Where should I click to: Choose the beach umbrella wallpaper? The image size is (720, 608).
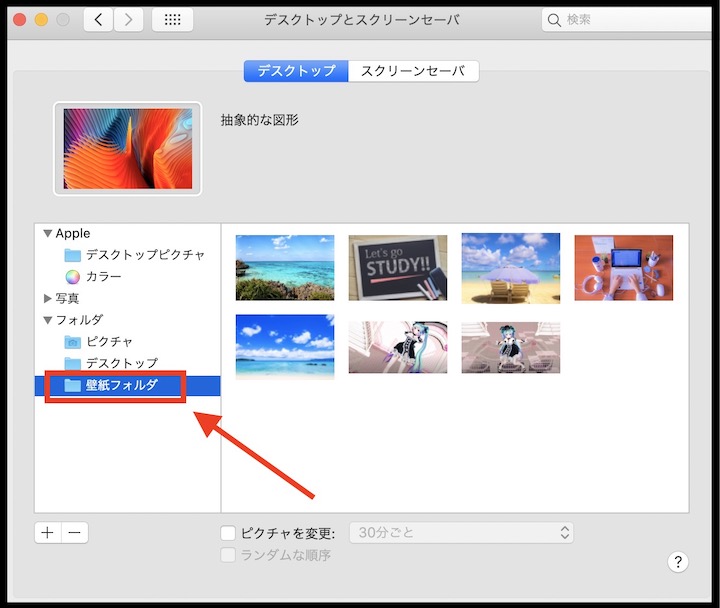click(511, 268)
